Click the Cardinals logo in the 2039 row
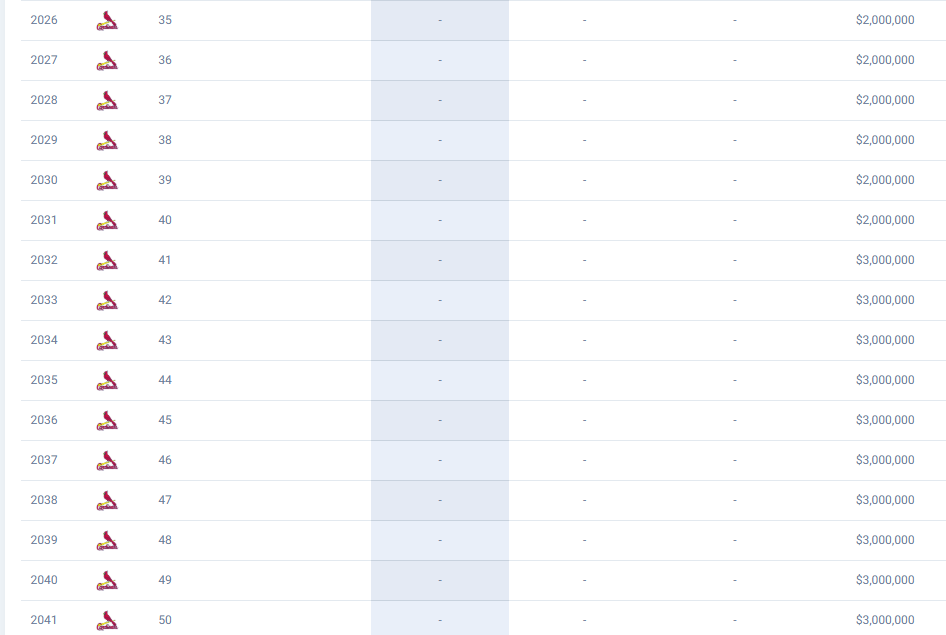The width and height of the screenshot is (946, 635). coord(107,540)
